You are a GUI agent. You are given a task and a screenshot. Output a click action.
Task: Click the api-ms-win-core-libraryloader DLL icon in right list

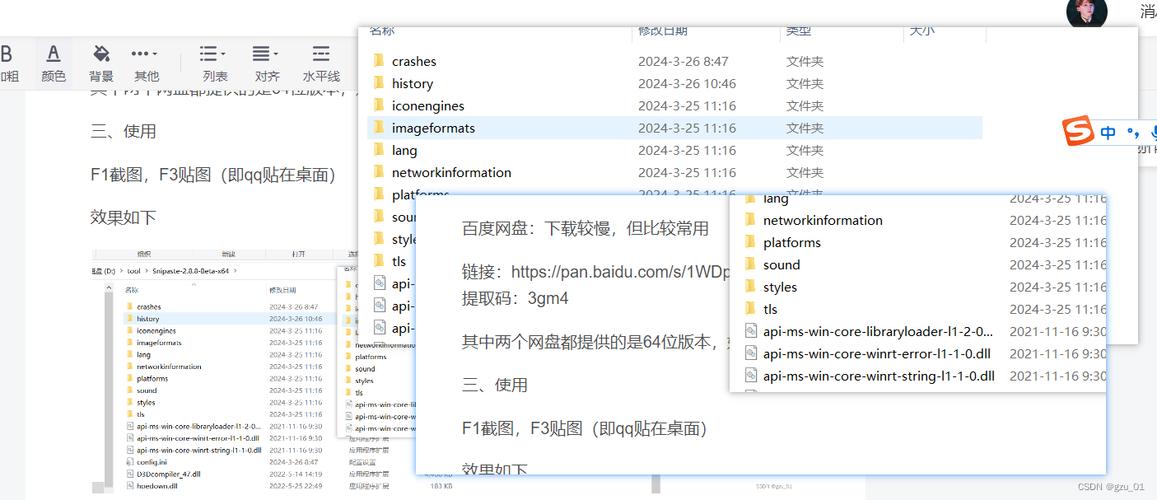(750, 331)
